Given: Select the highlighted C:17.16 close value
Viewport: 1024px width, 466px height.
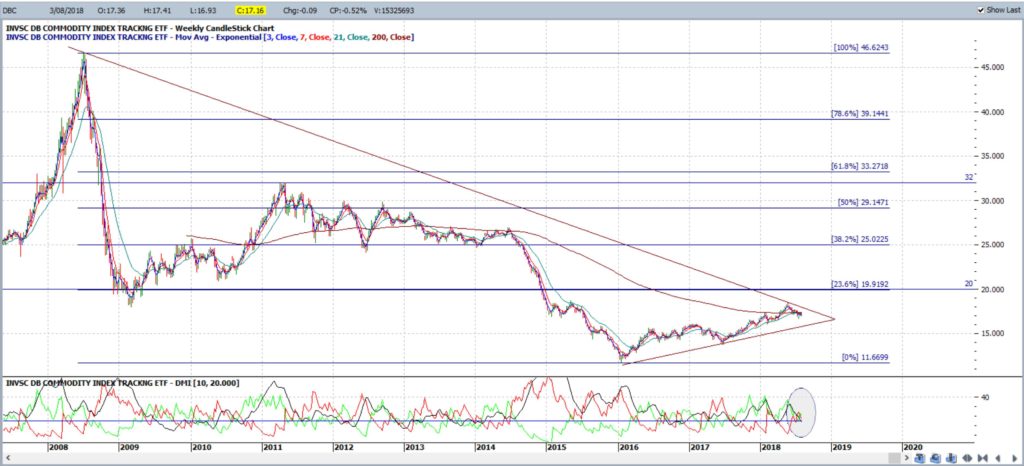Looking at the screenshot, I should tap(249, 11).
